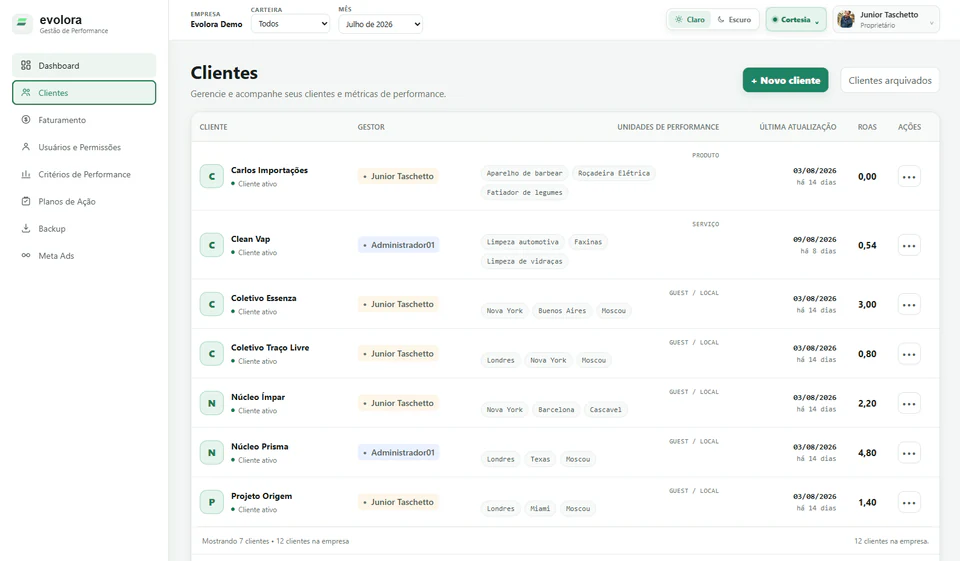This screenshot has height=561, width=960.
Task: Click the Faxinas tag
Action: point(588,242)
